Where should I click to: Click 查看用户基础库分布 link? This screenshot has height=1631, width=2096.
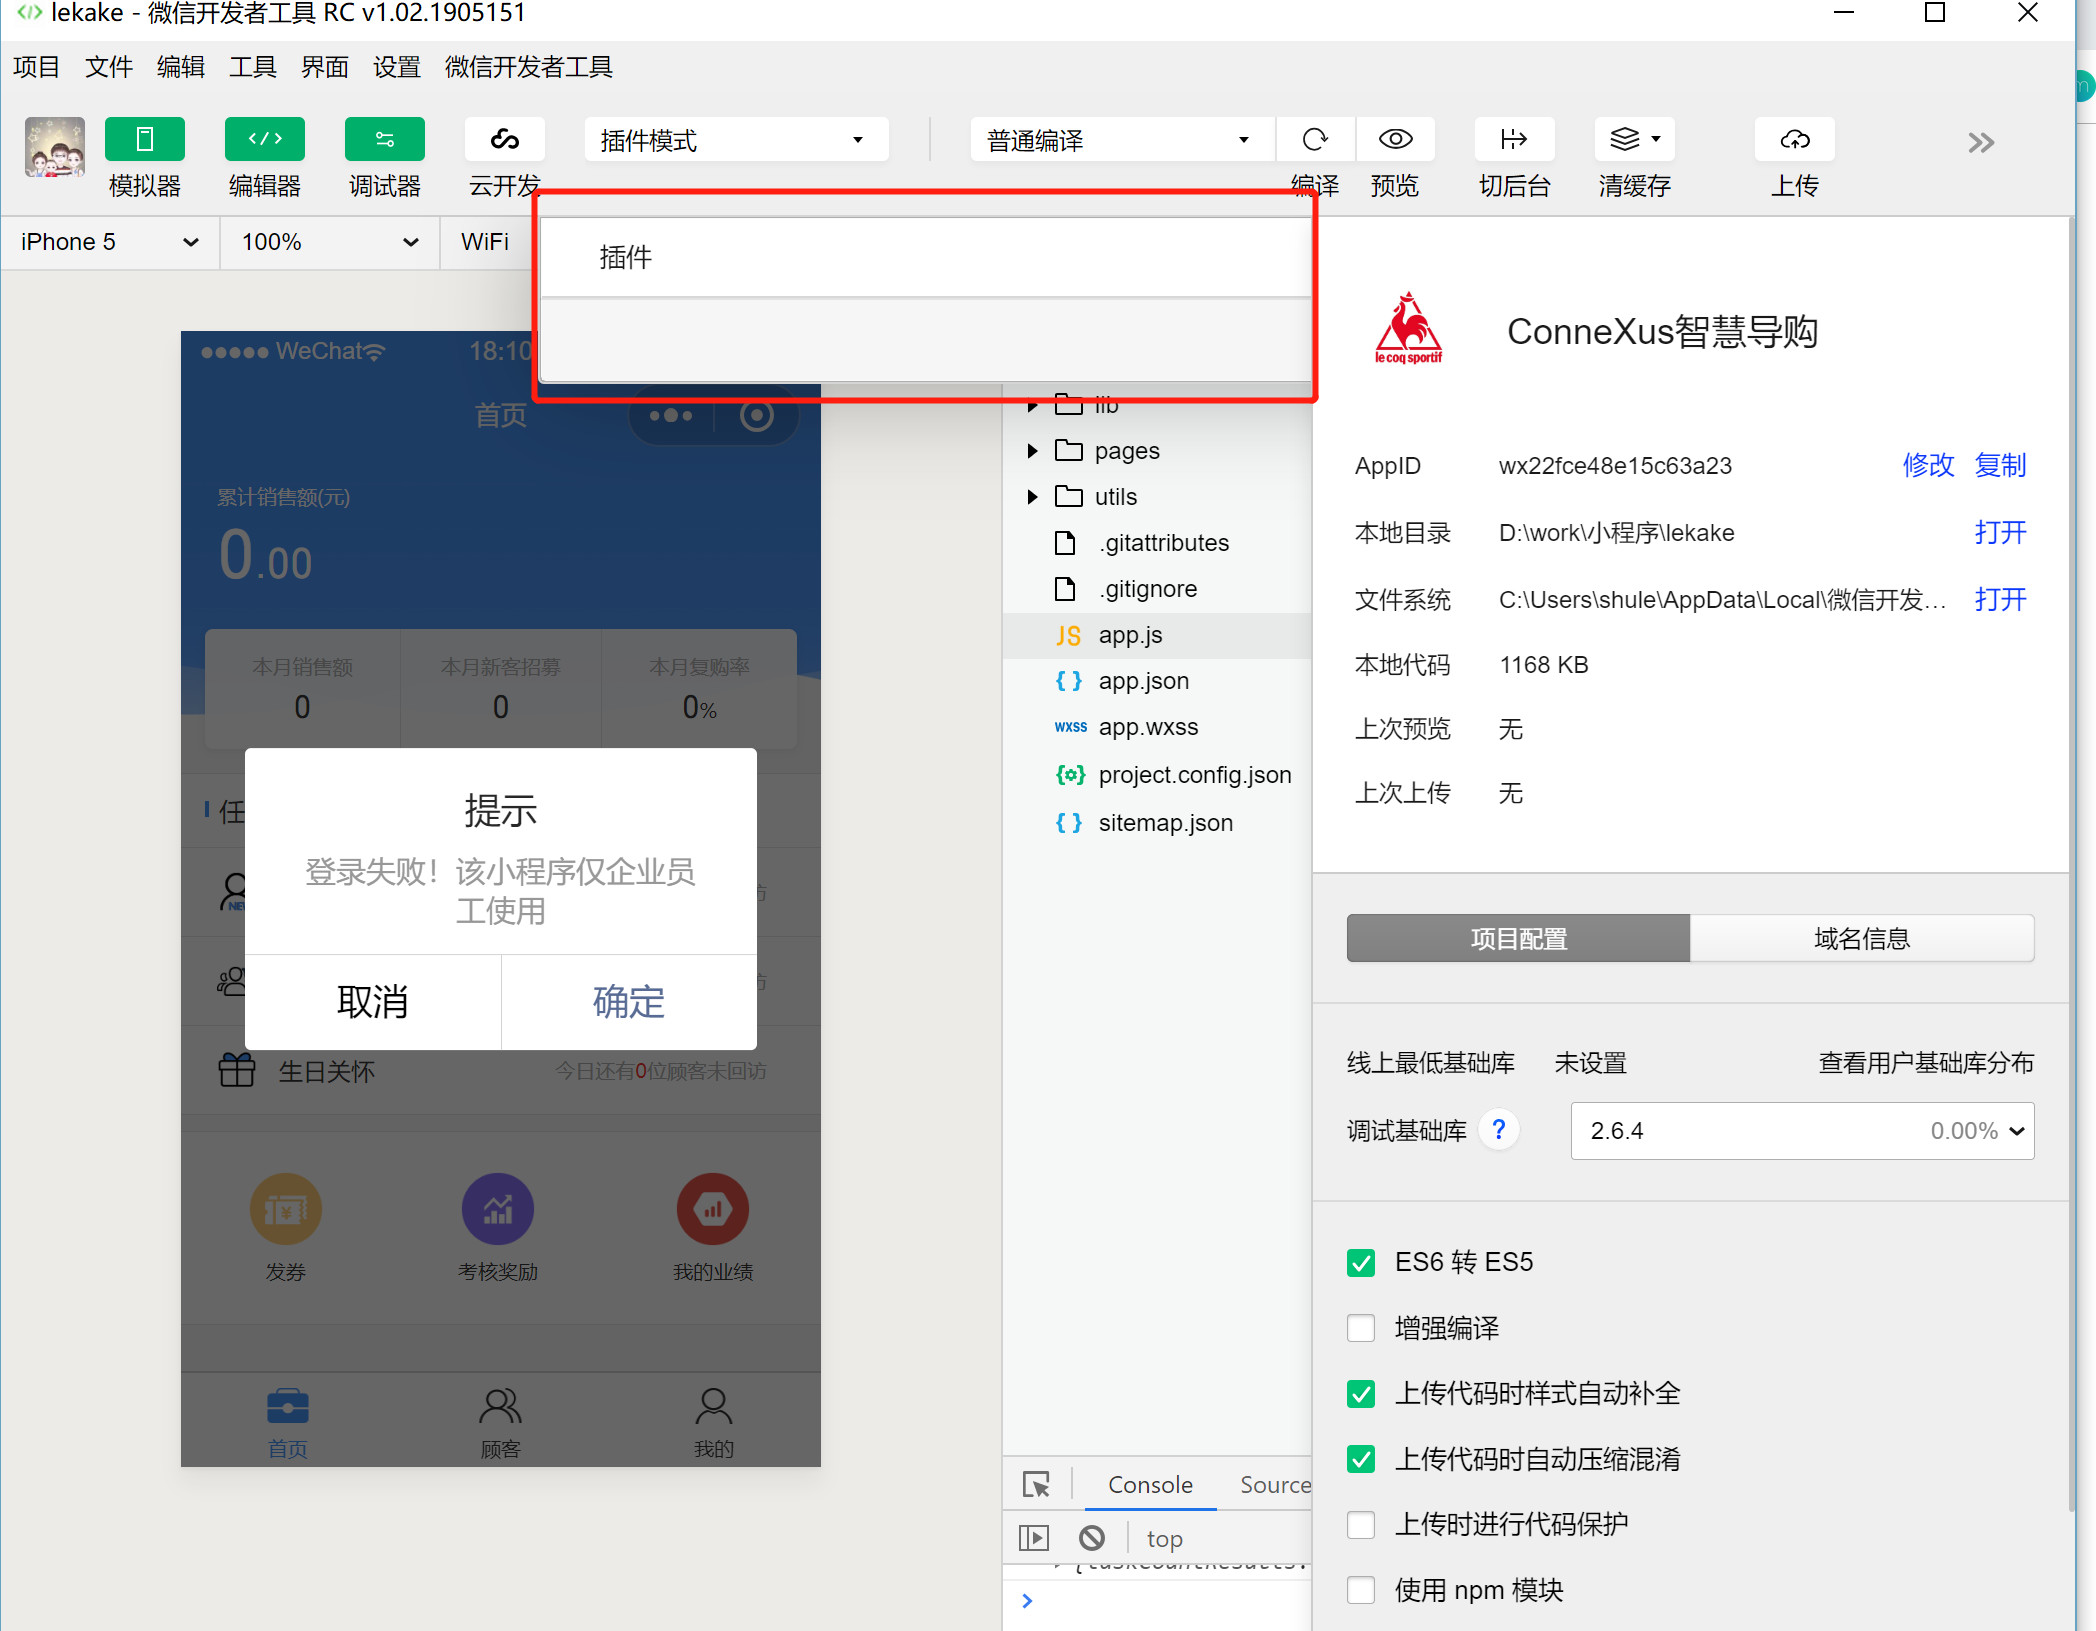pos(1926,1062)
